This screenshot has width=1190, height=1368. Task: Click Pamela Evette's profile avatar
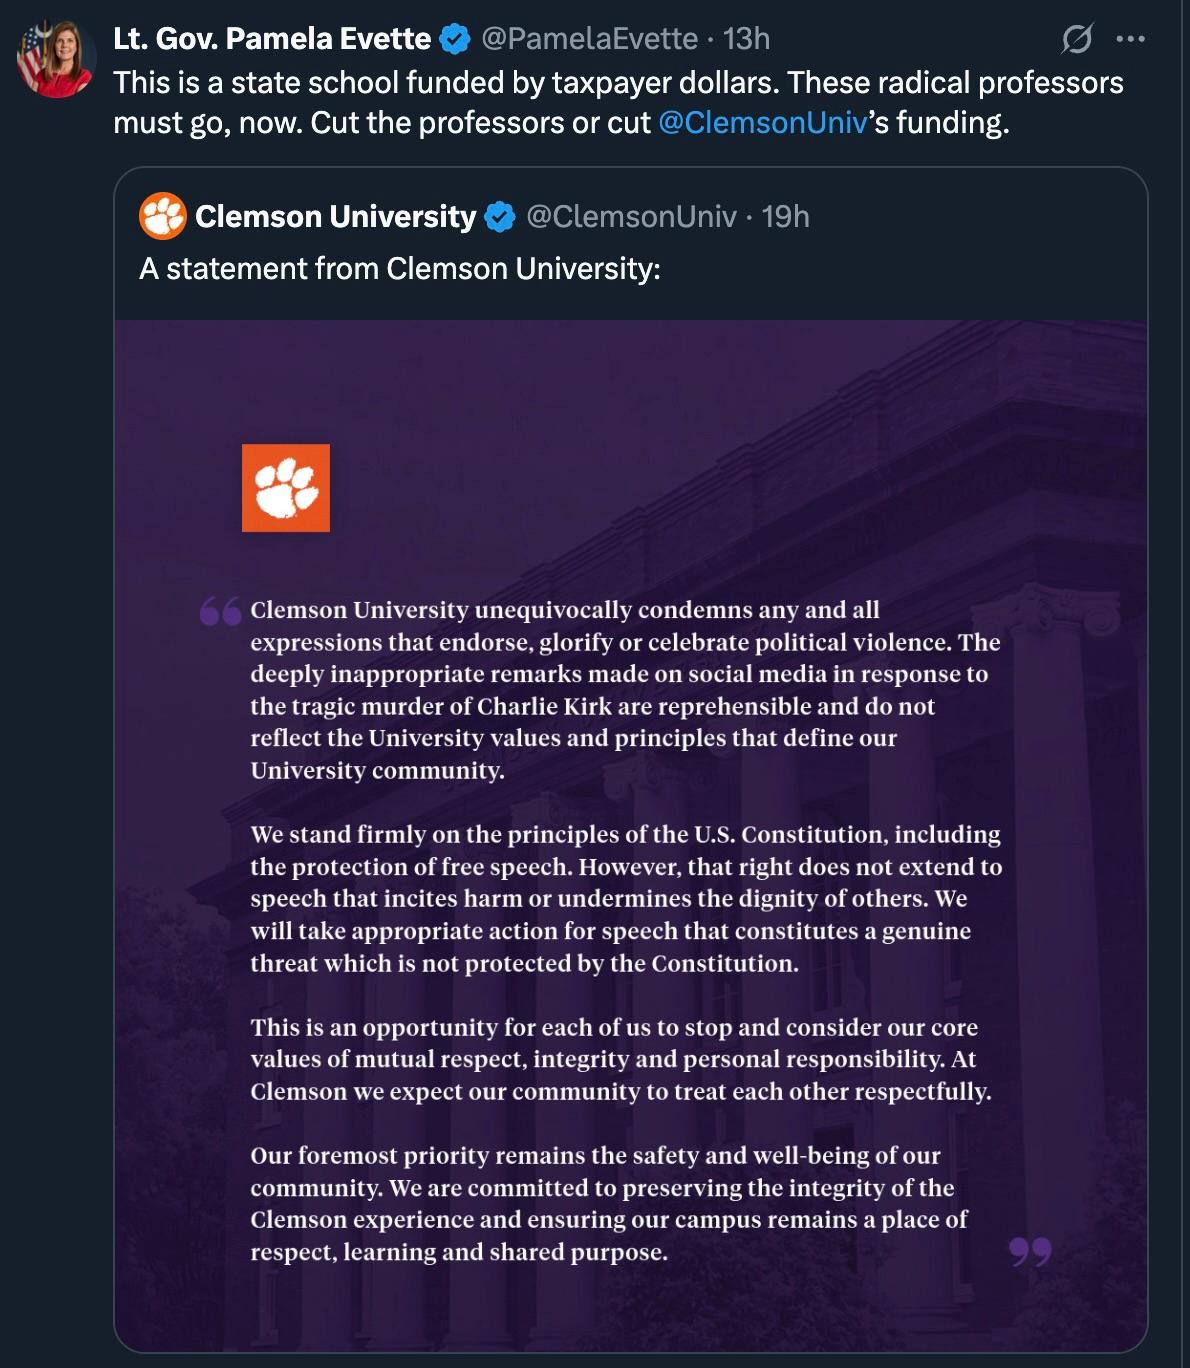(56, 59)
